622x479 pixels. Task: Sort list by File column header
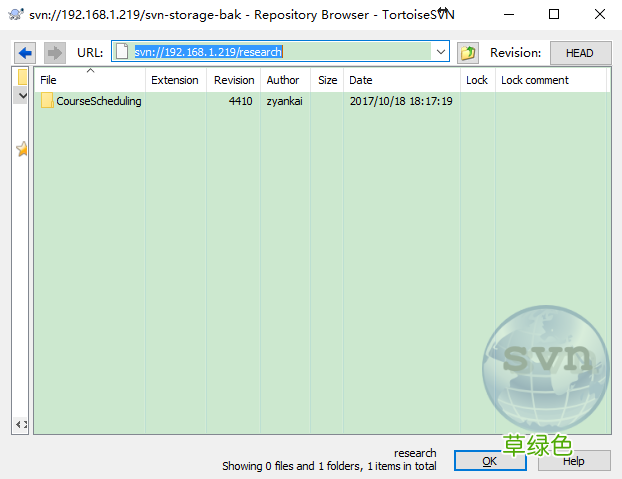[x=90, y=80]
